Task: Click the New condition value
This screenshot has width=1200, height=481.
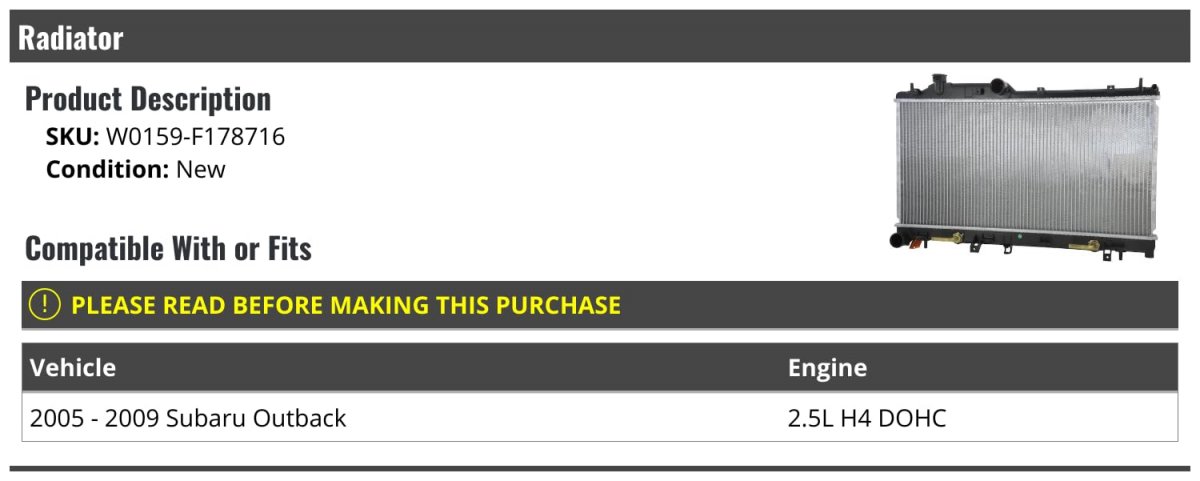Action: point(201,169)
